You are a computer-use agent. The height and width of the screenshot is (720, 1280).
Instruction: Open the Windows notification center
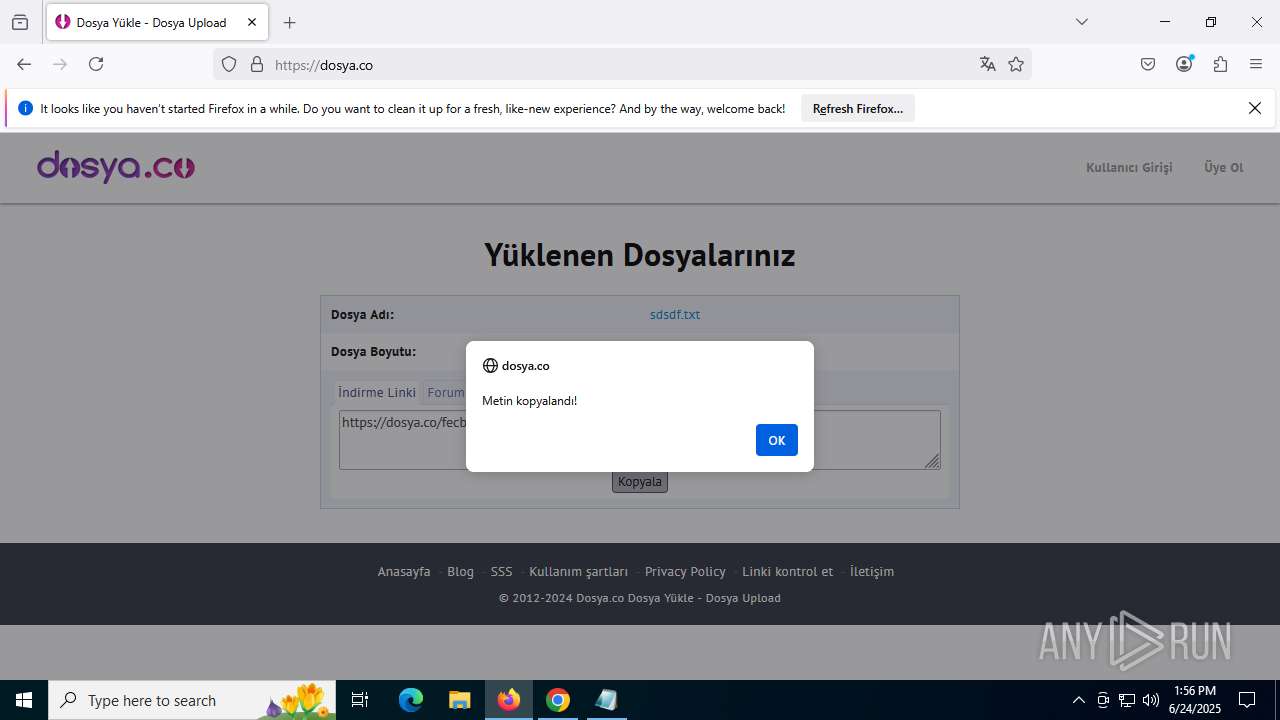point(1247,700)
